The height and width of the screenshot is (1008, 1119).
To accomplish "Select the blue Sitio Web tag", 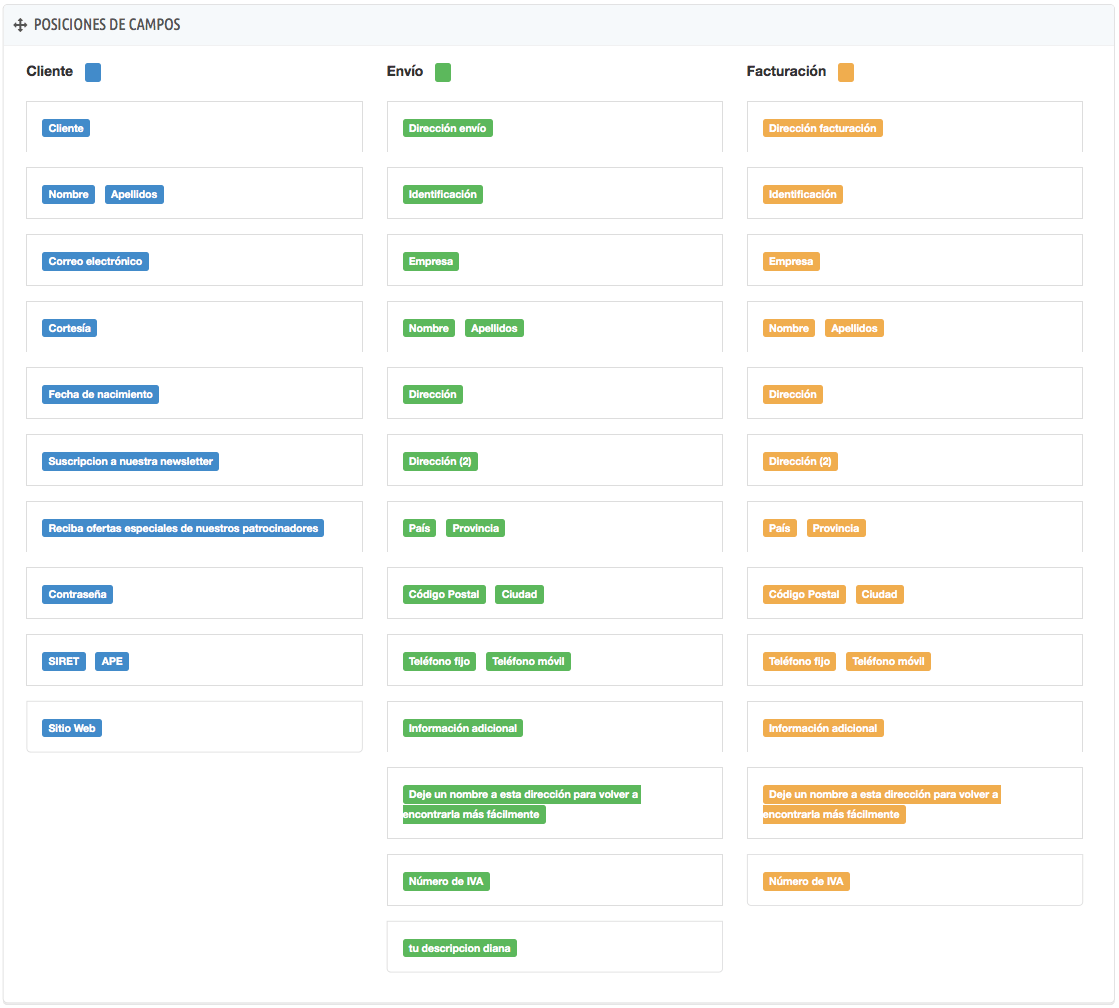I will pyautogui.click(x=72, y=728).
